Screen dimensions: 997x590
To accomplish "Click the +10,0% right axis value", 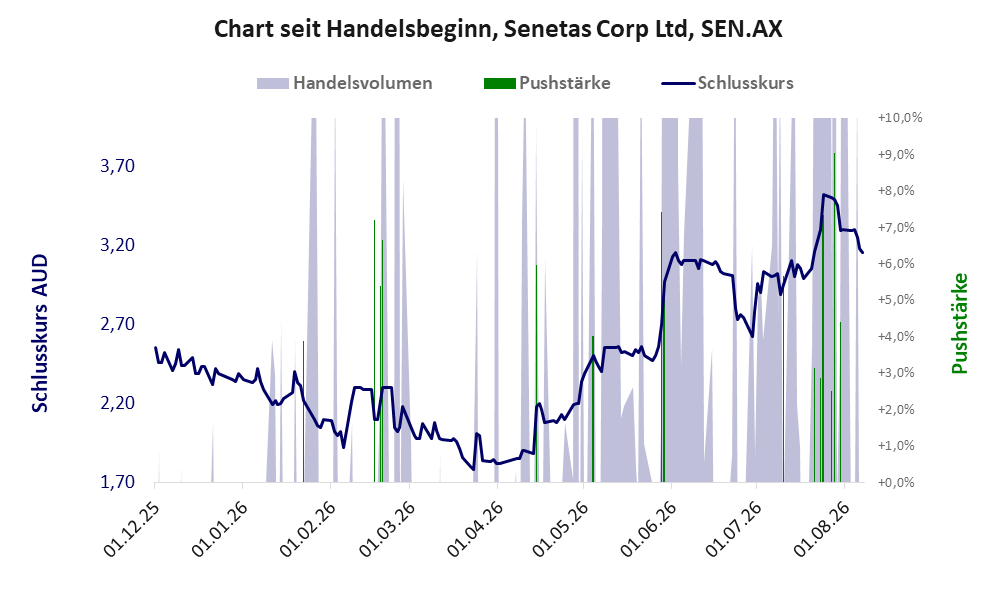I will coord(900,118).
